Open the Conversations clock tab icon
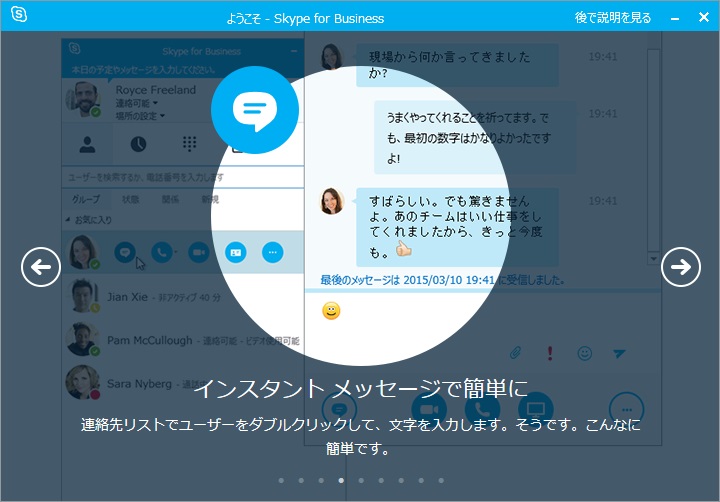The width and height of the screenshot is (720, 502). 138,144
